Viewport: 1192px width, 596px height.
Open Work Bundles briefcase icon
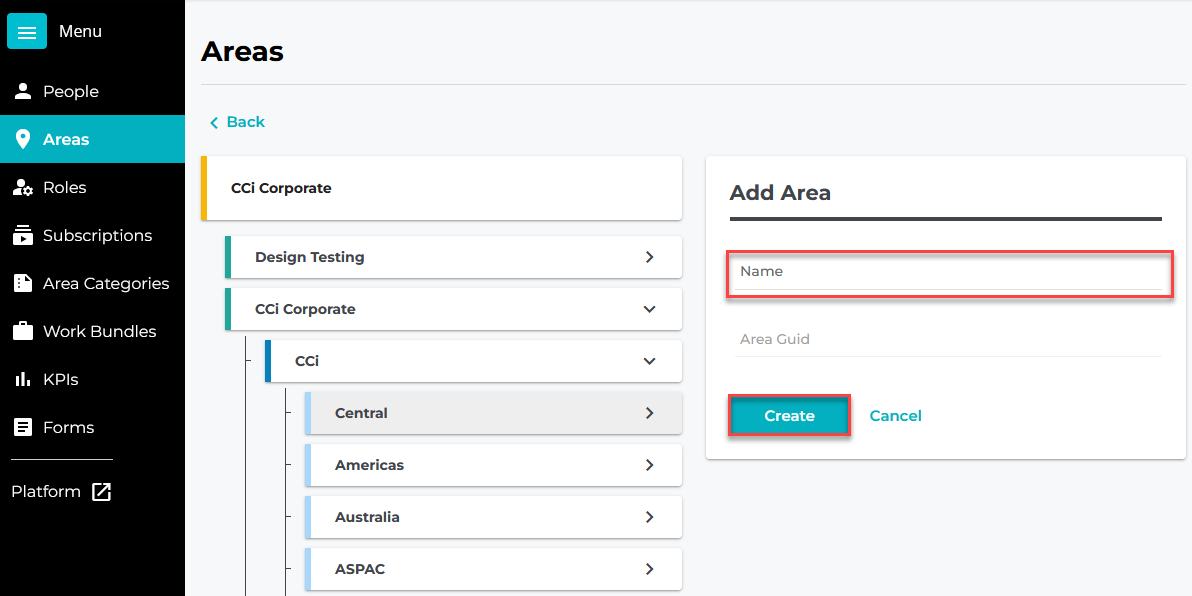tap(23, 332)
